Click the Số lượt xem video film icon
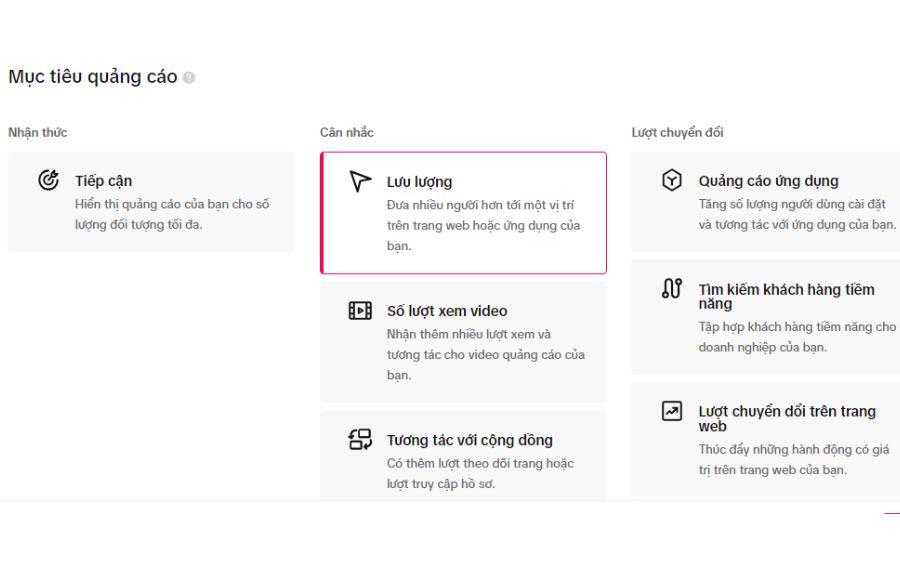 coord(360,310)
